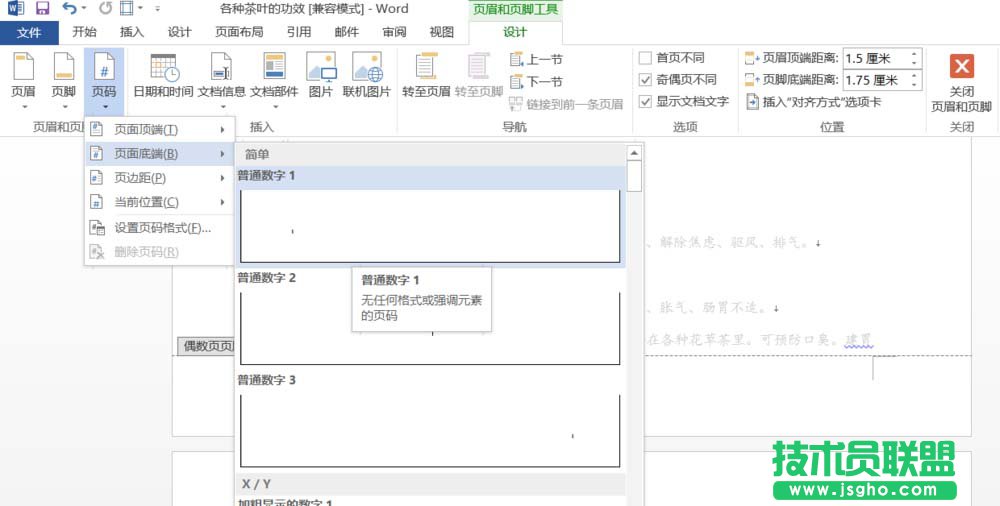Open the Footer (页脚) gallery button

click(x=64, y=81)
